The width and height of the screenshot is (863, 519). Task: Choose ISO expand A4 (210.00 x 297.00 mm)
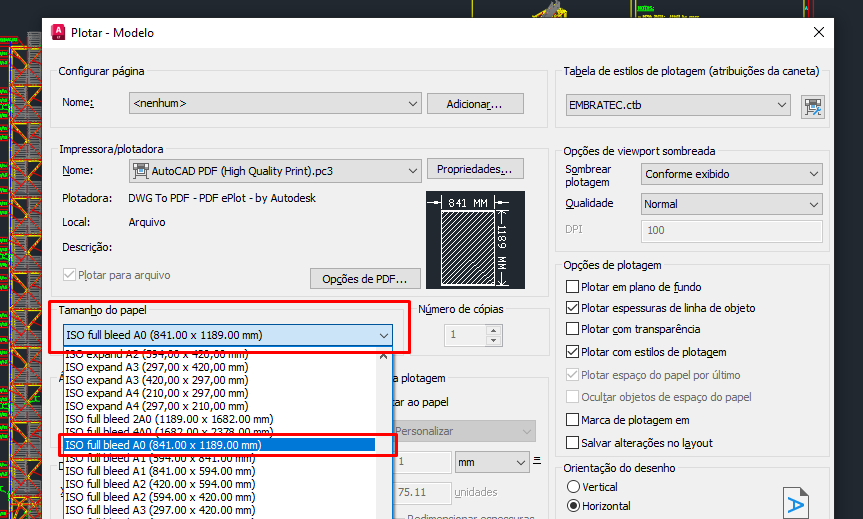pos(156,393)
